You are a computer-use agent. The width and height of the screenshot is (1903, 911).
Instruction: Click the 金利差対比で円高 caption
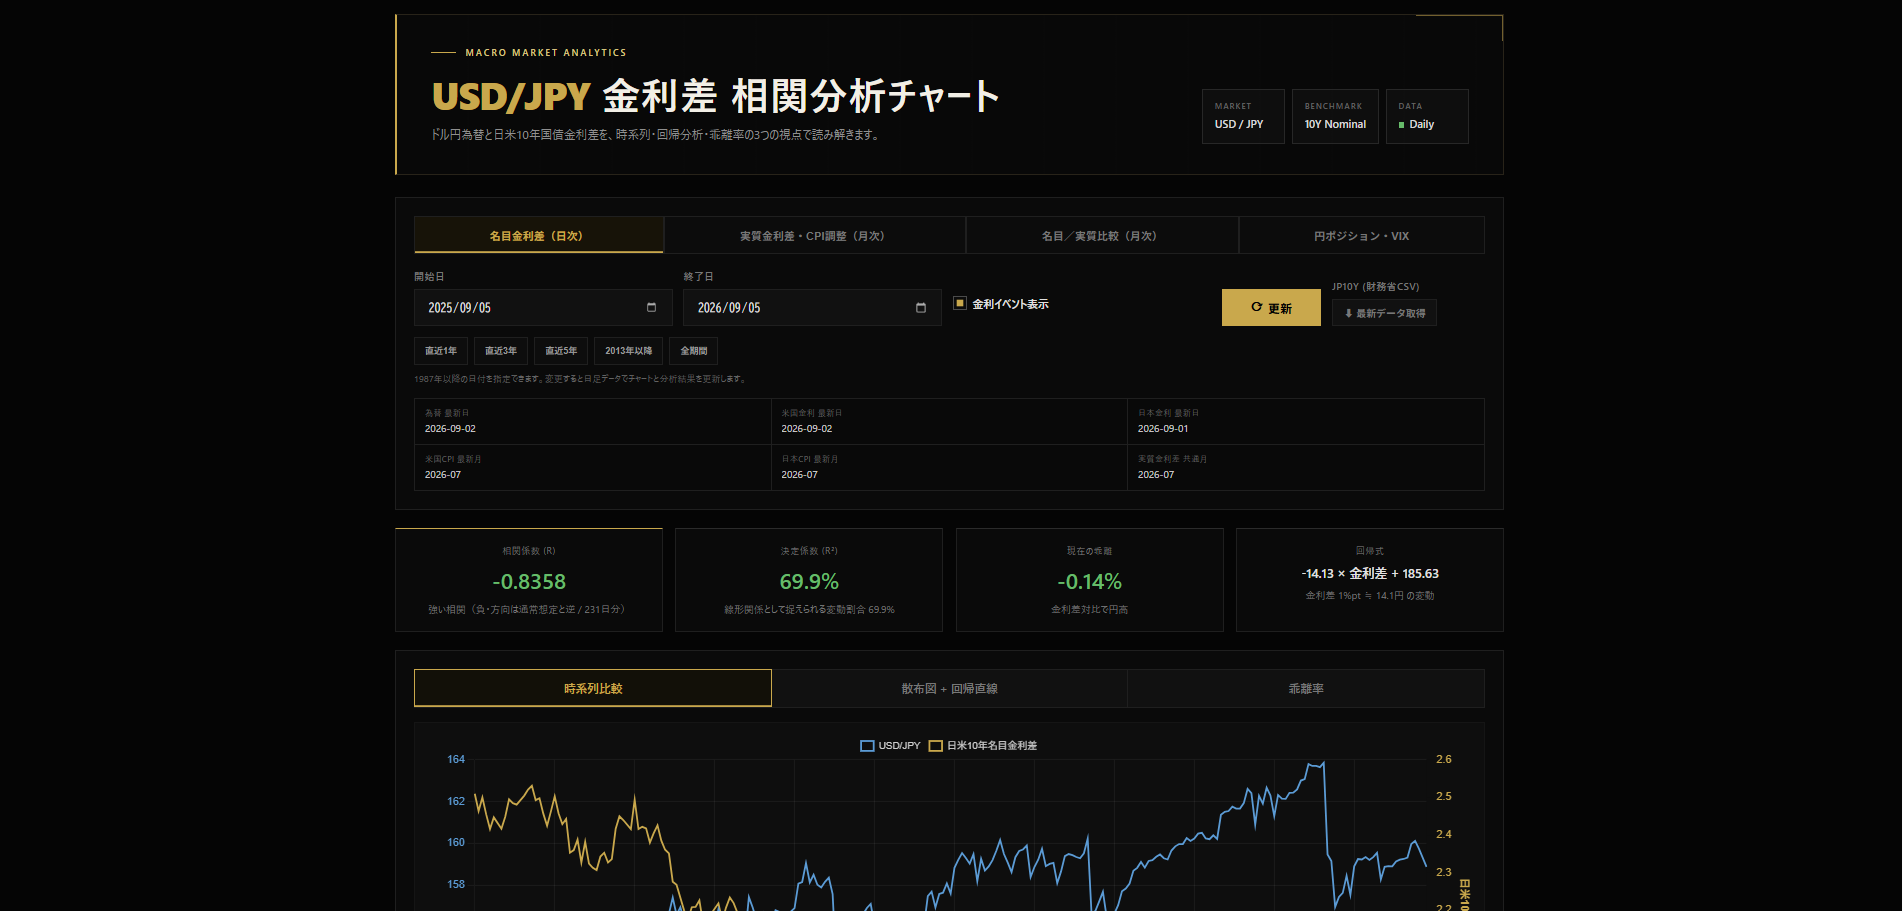click(x=1089, y=609)
